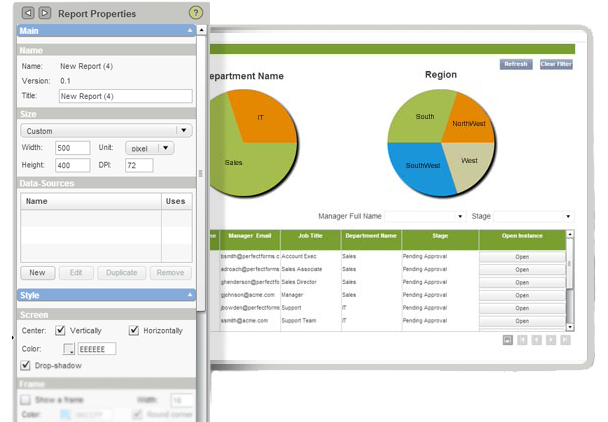Click the Width field showing 500
The image size is (608, 422).
tap(73, 148)
